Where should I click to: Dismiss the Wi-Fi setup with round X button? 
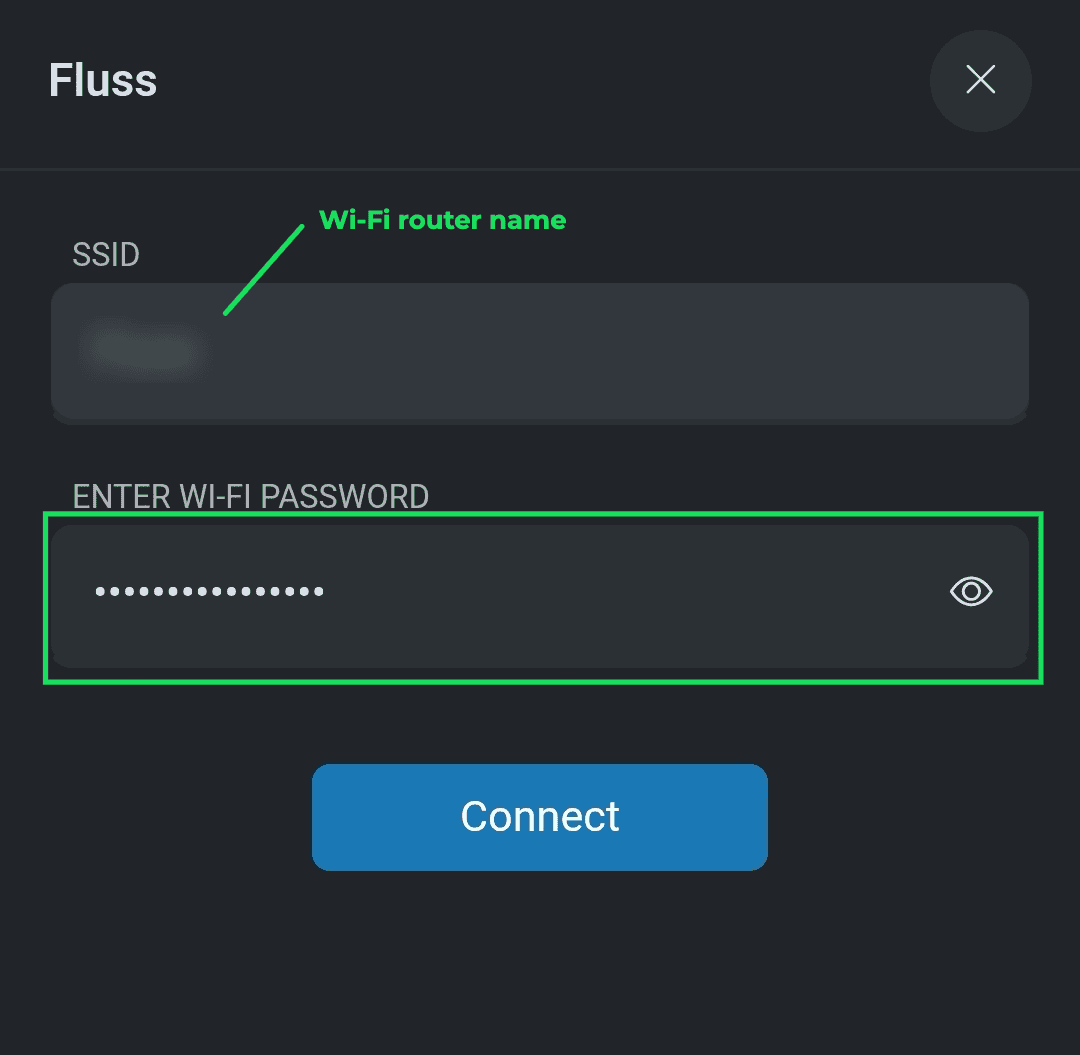click(980, 81)
